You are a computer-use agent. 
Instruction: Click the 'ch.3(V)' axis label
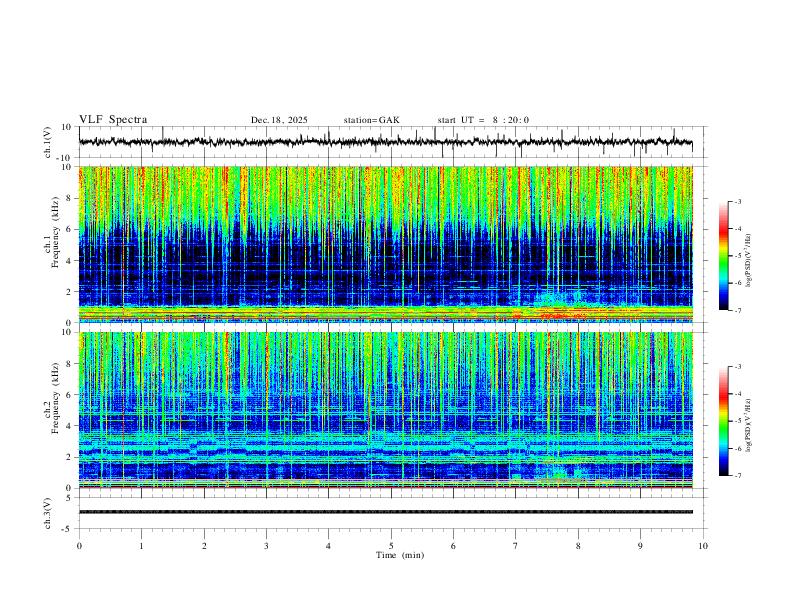tap(48, 513)
